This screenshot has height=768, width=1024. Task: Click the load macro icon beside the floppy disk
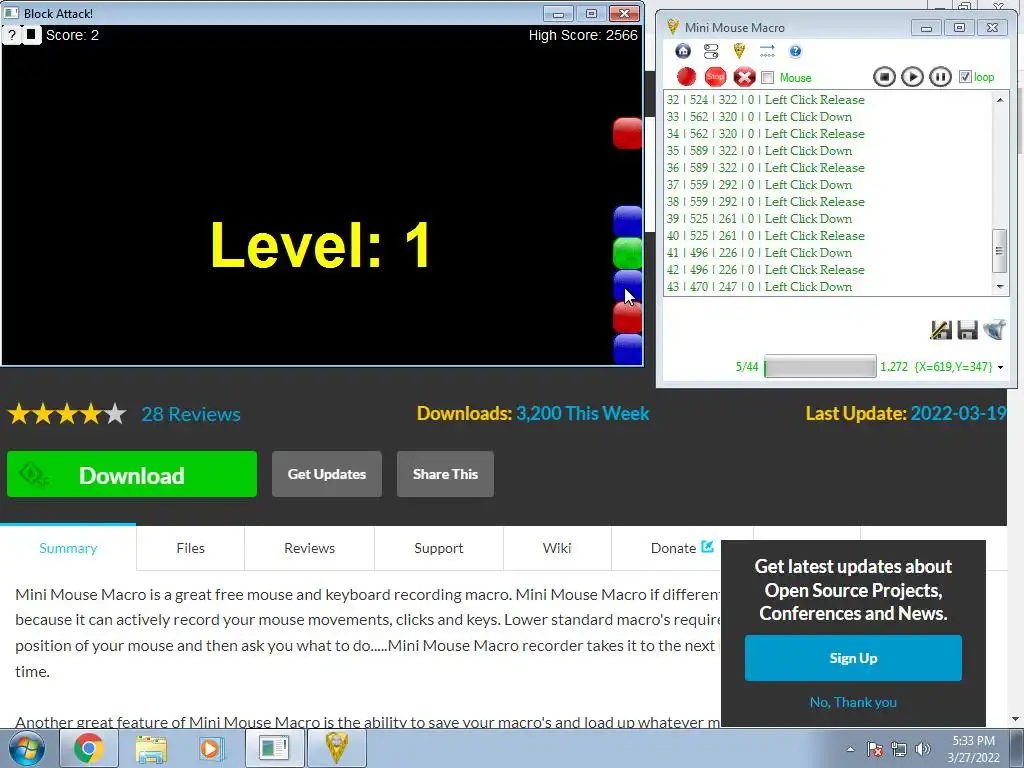tap(994, 330)
